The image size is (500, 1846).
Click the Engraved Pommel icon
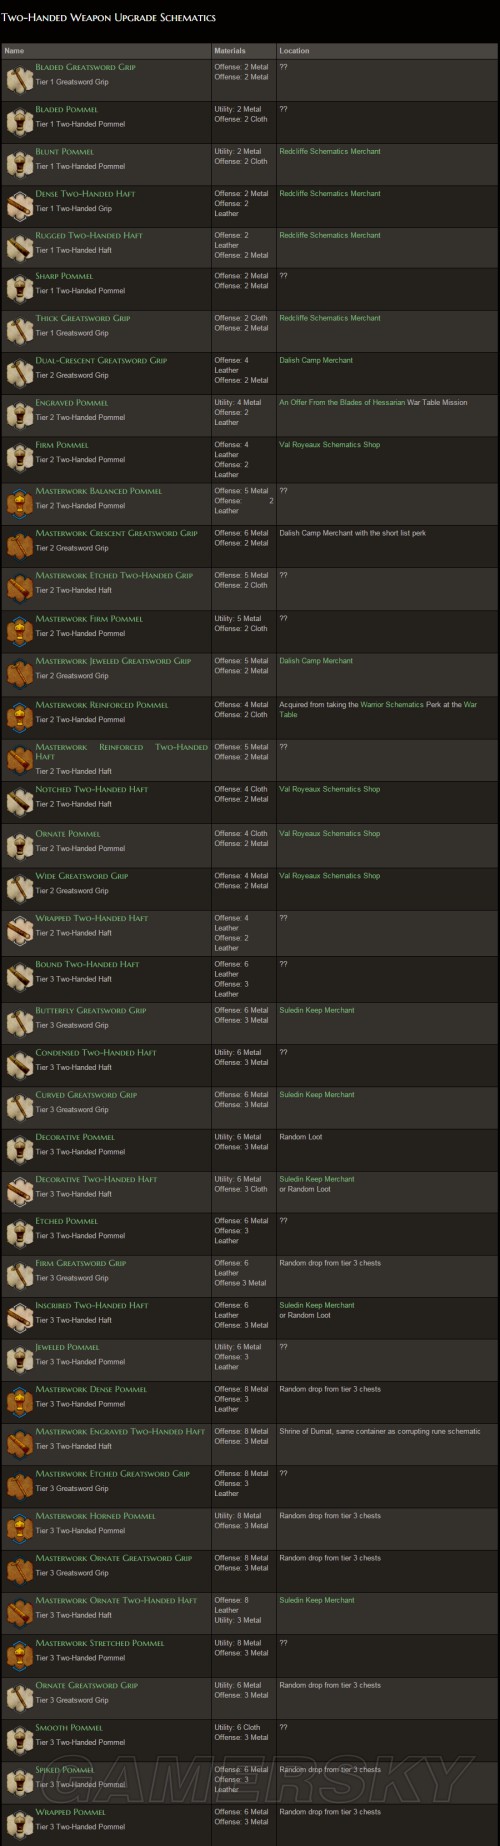19,416
